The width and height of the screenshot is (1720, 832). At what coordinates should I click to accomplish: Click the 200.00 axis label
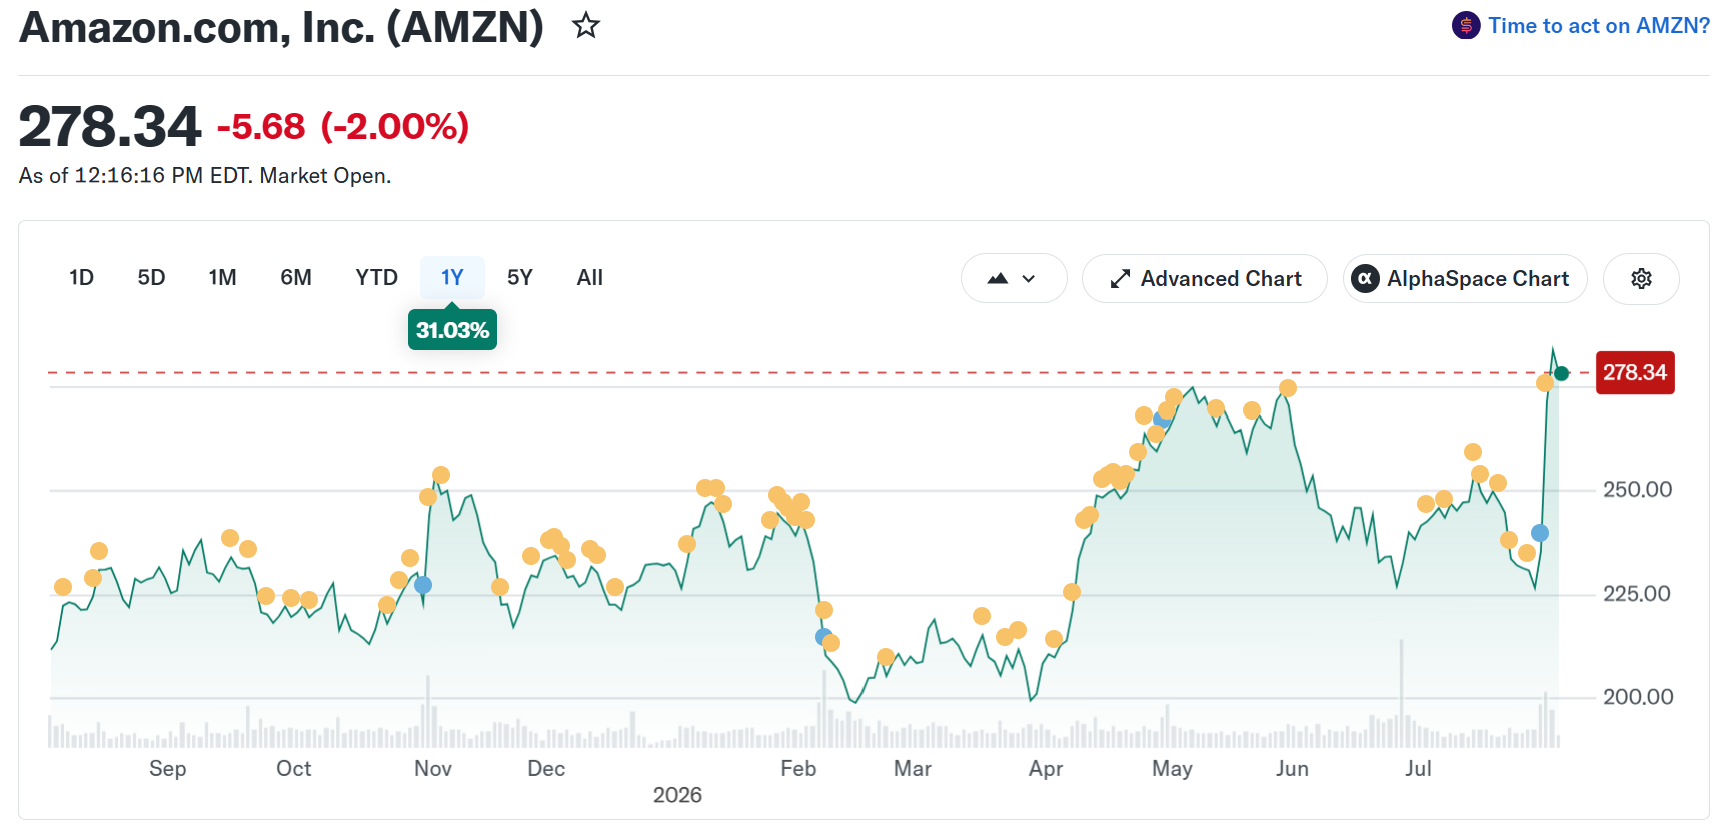(x=1637, y=697)
